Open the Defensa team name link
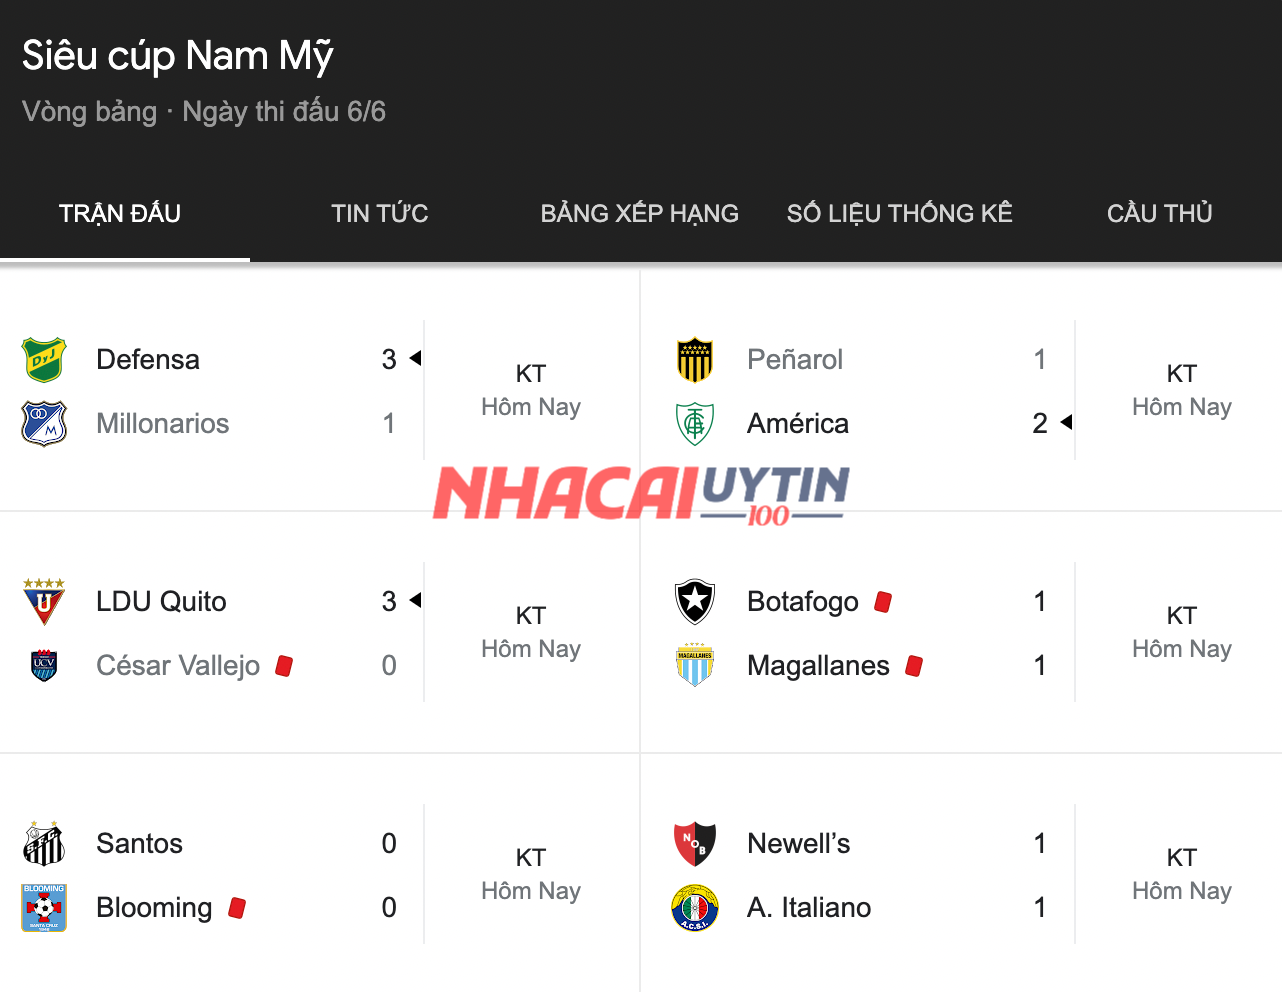1282x992 pixels. pos(148,360)
